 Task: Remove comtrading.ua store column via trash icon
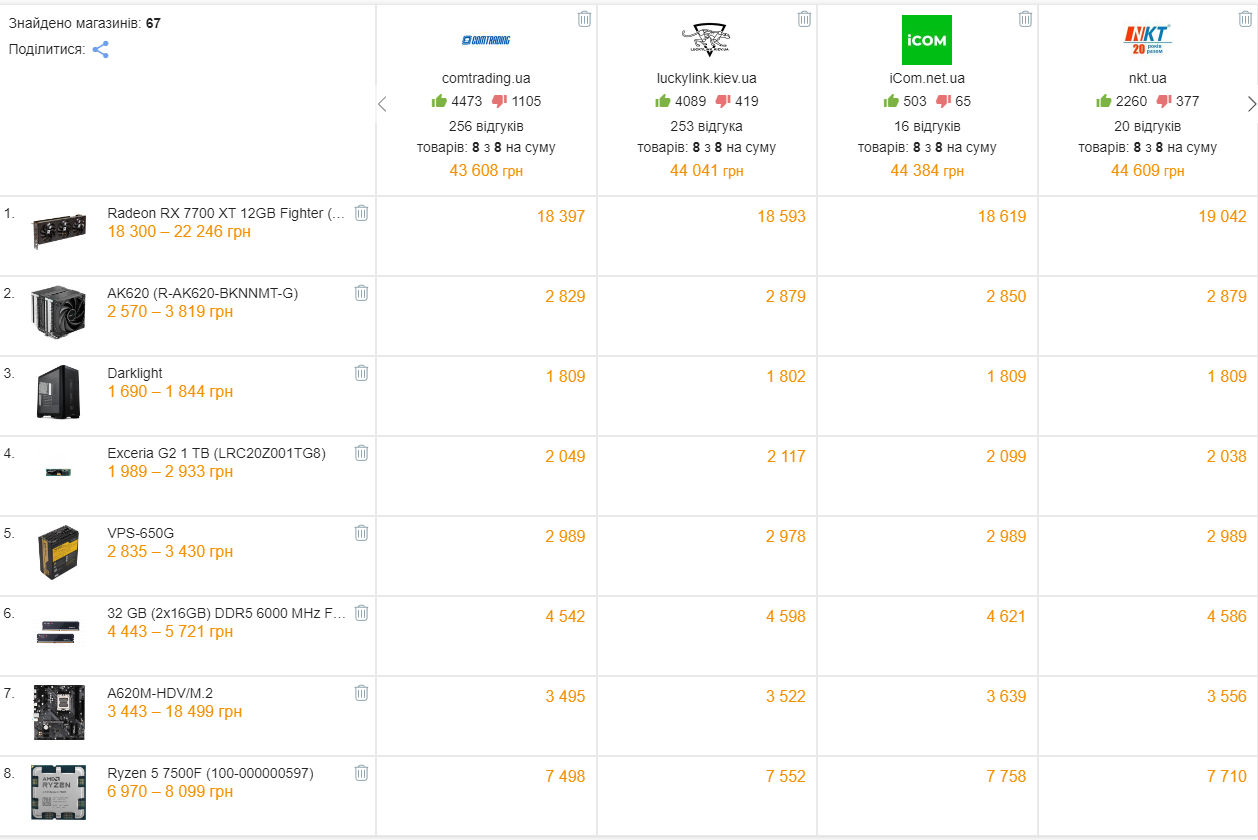(x=584, y=19)
